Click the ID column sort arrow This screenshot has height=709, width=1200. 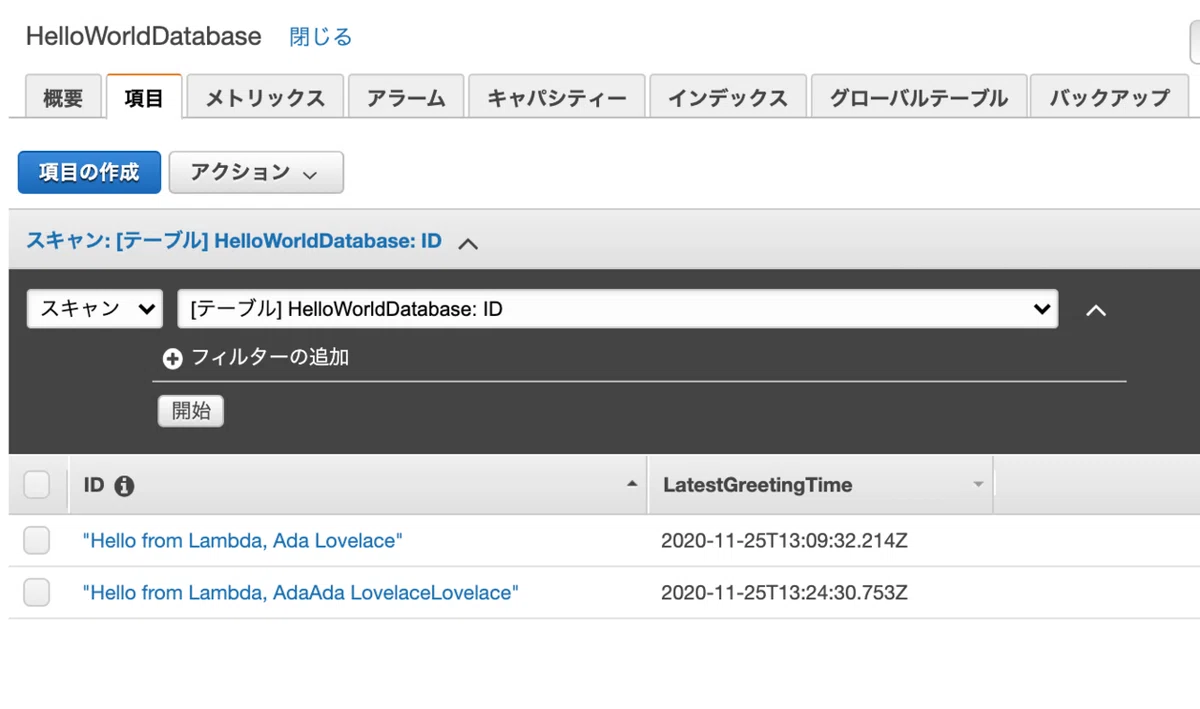631,484
